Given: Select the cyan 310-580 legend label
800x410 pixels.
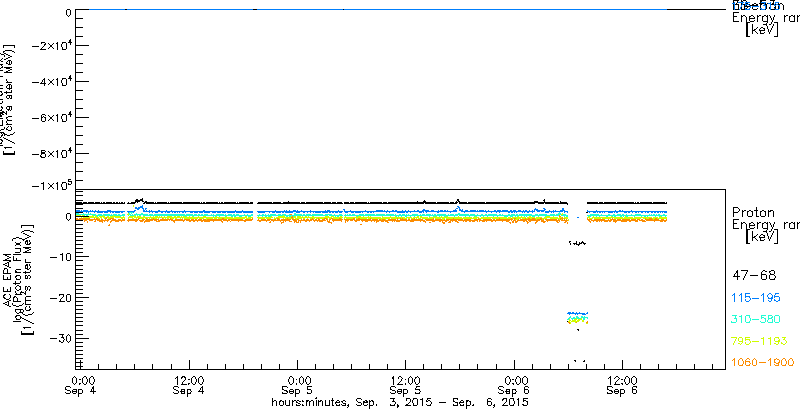Looking at the screenshot, I should (756, 319).
